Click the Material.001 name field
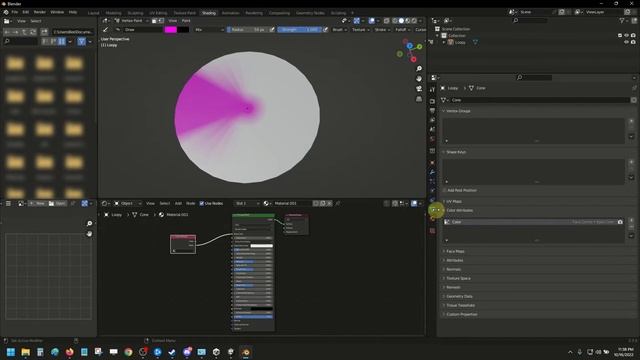Image resolution: width=640 pixels, height=360 pixels. [x=291, y=203]
